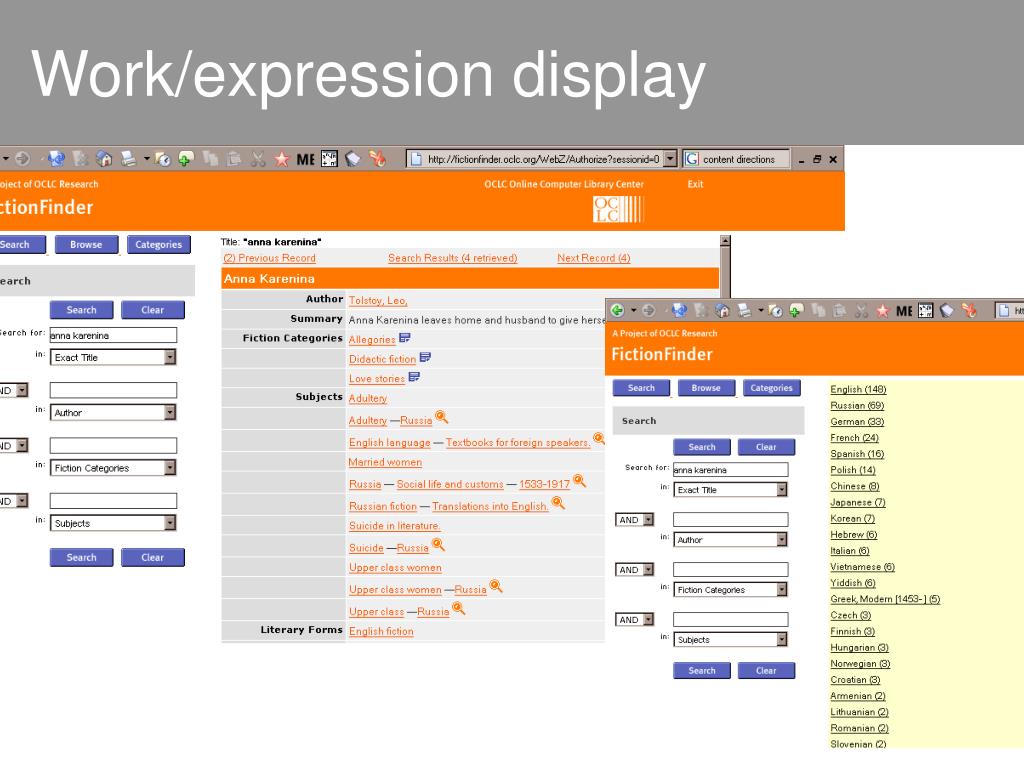Image resolution: width=1024 pixels, height=768 pixels.
Task: Open Fiction Categories dropdown in back window
Action: point(170,468)
